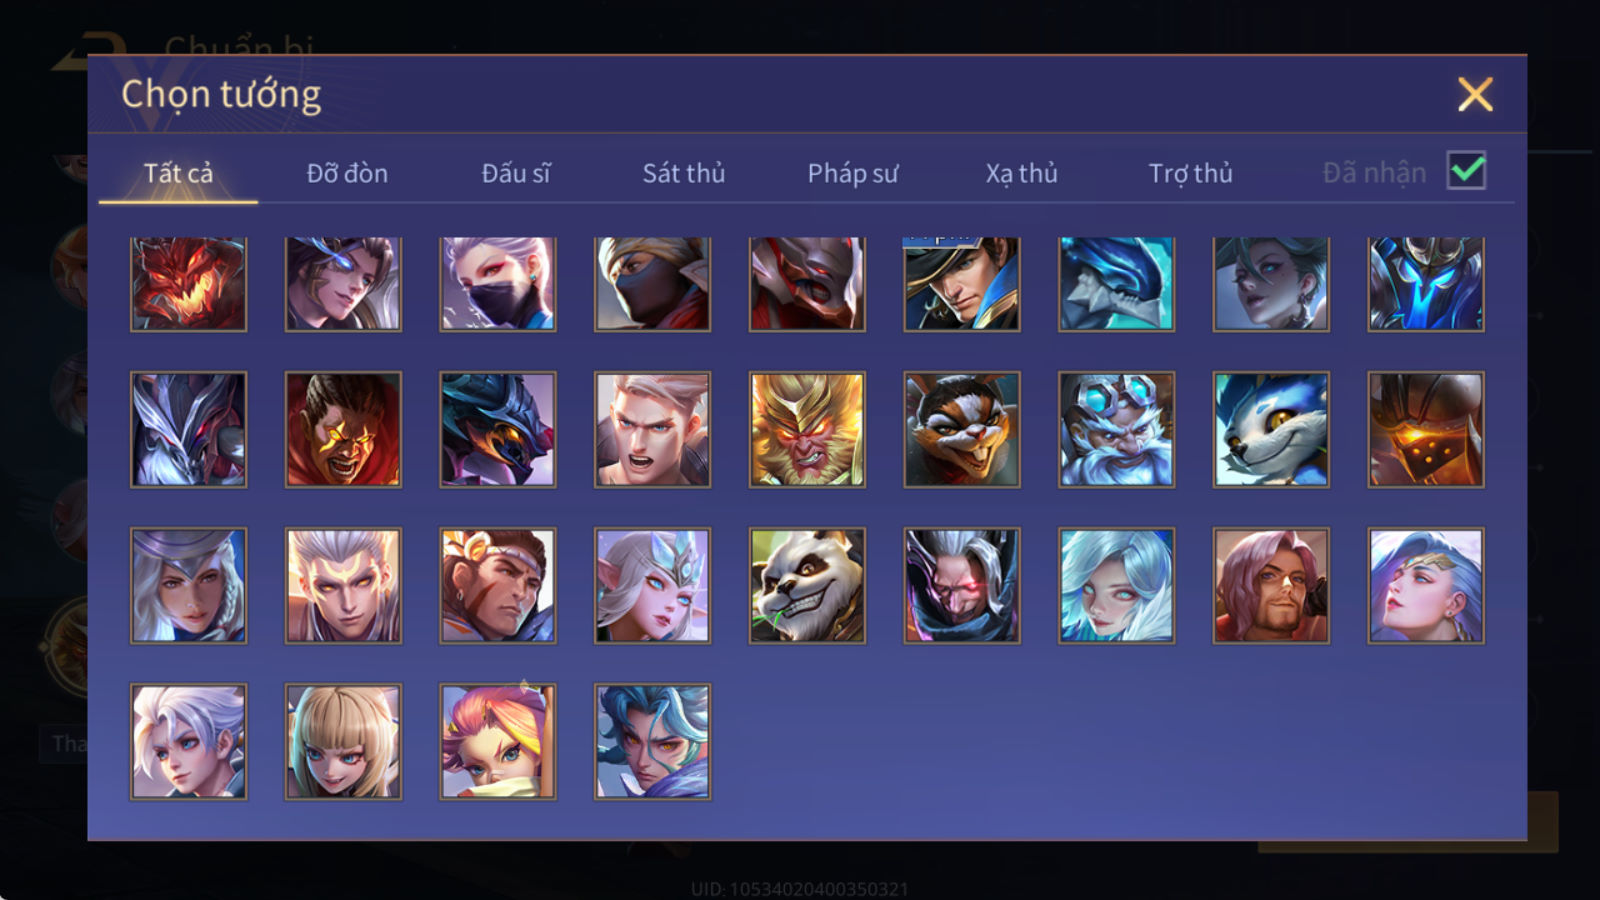This screenshot has width=1600, height=900.
Task: Choose the hooded ninja with yellow headband
Action: (x=652, y=284)
